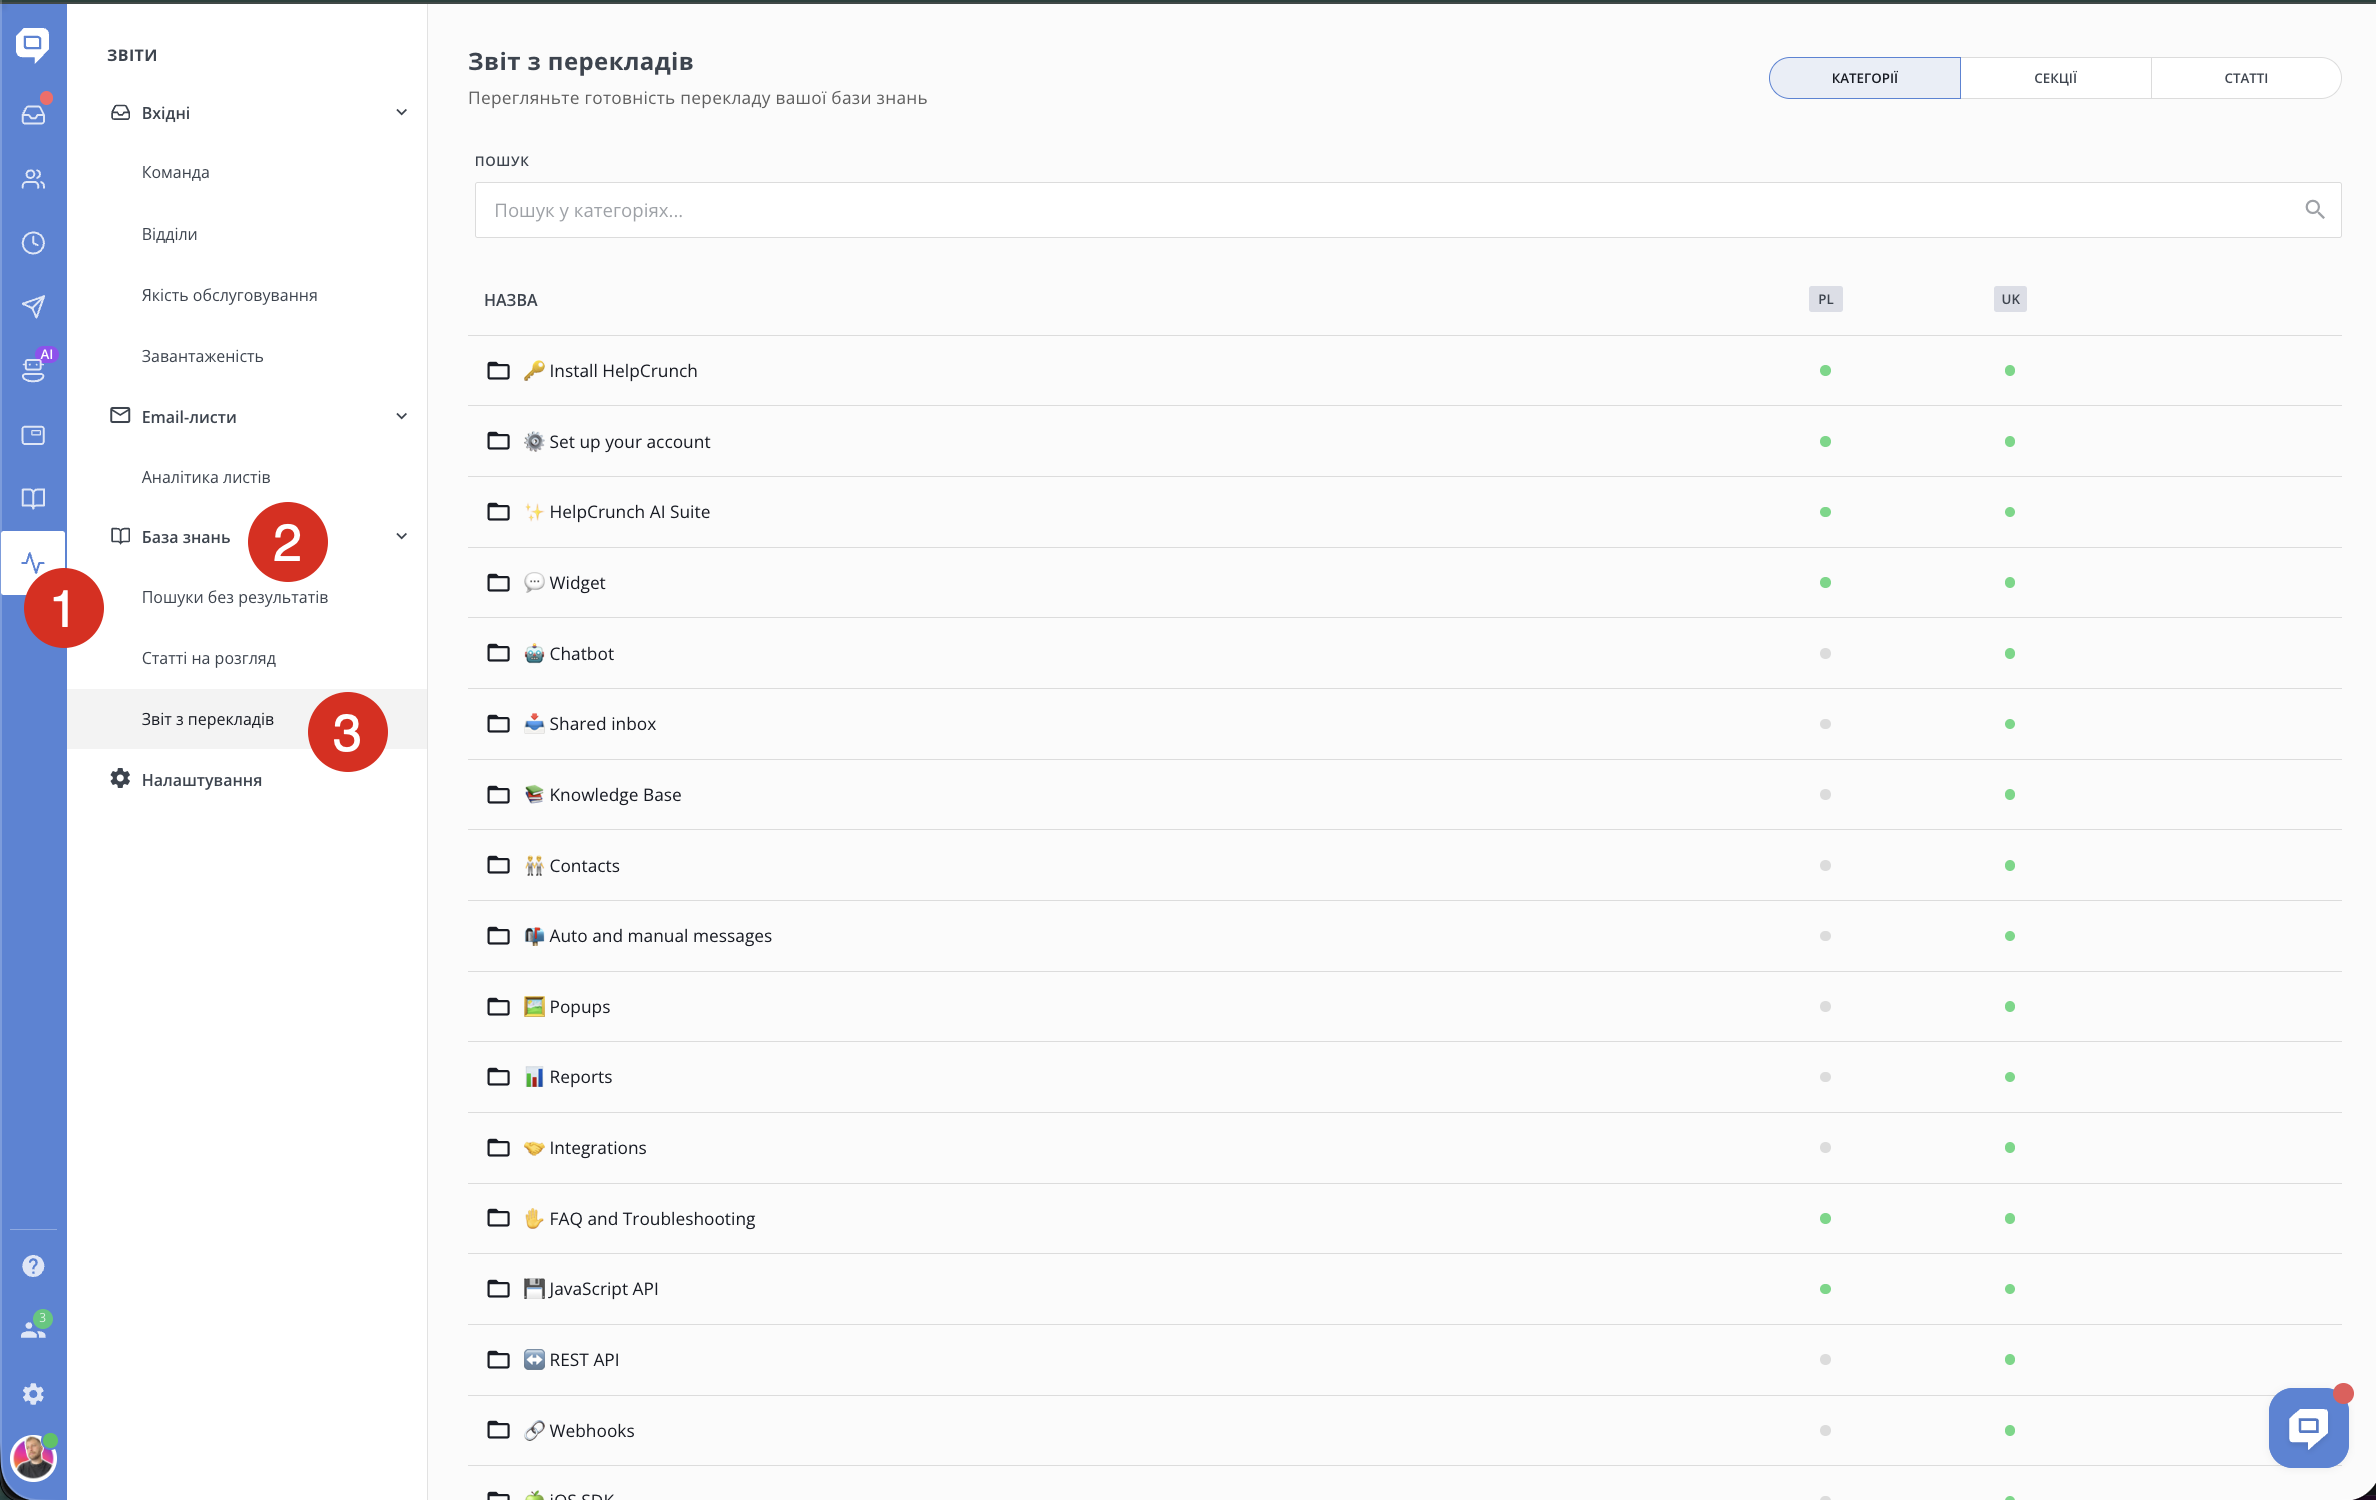The height and width of the screenshot is (1500, 2376).
Task: Open Пошуки без результатів report
Action: pyautogui.click(x=235, y=597)
